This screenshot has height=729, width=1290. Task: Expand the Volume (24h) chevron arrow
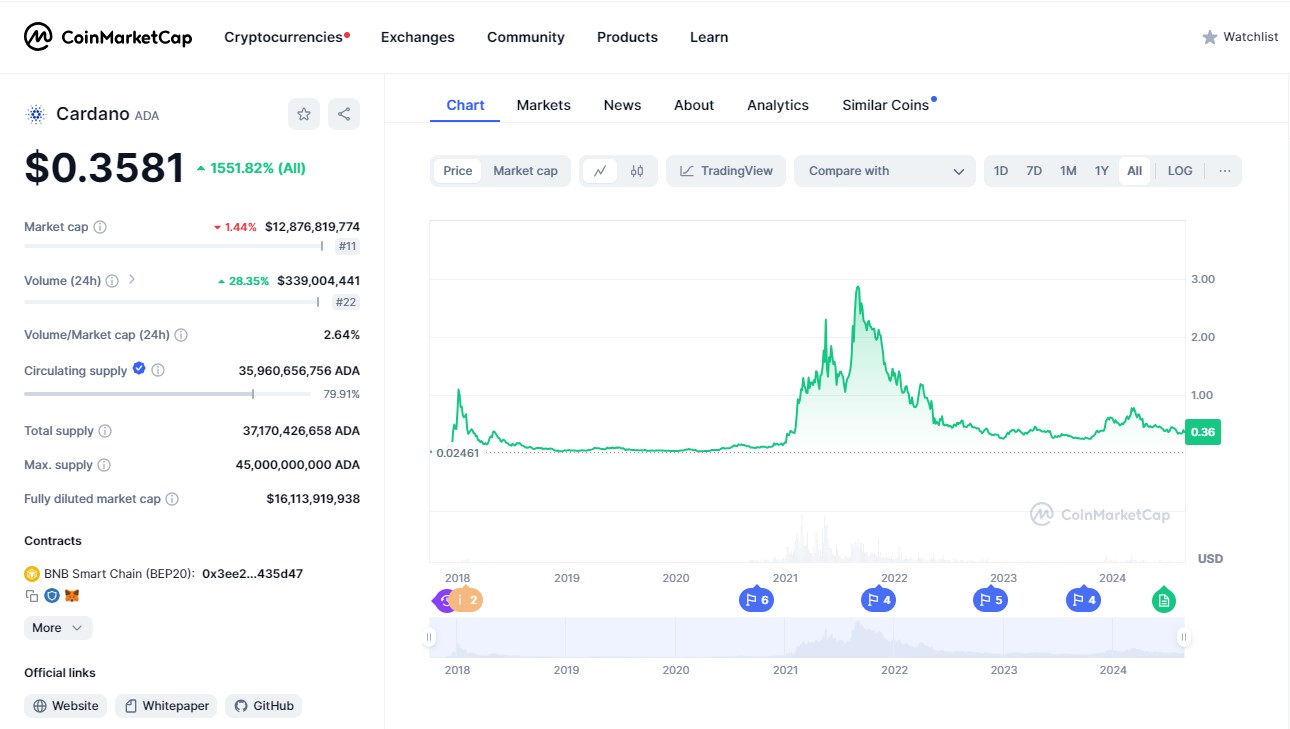(132, 280)
